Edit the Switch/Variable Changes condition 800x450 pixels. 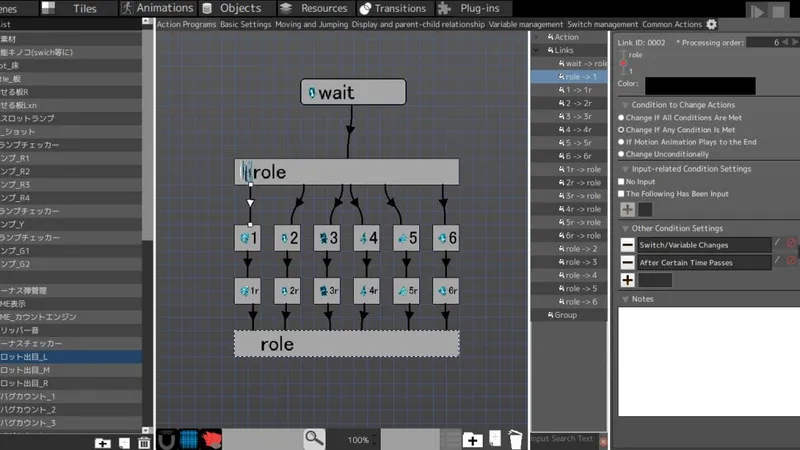coord(777,244)
